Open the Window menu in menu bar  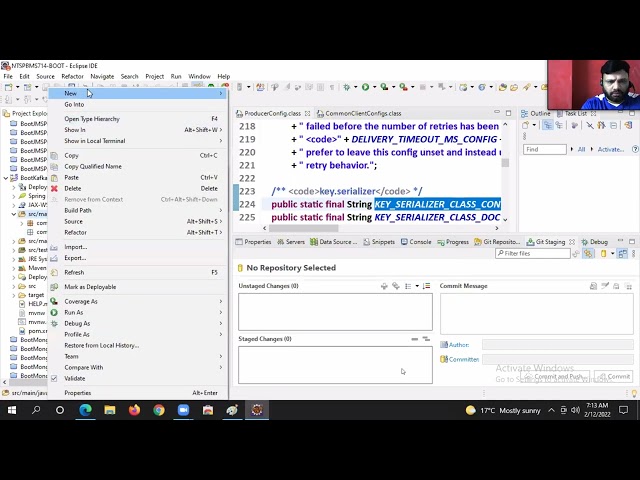[x=199, y=76]
